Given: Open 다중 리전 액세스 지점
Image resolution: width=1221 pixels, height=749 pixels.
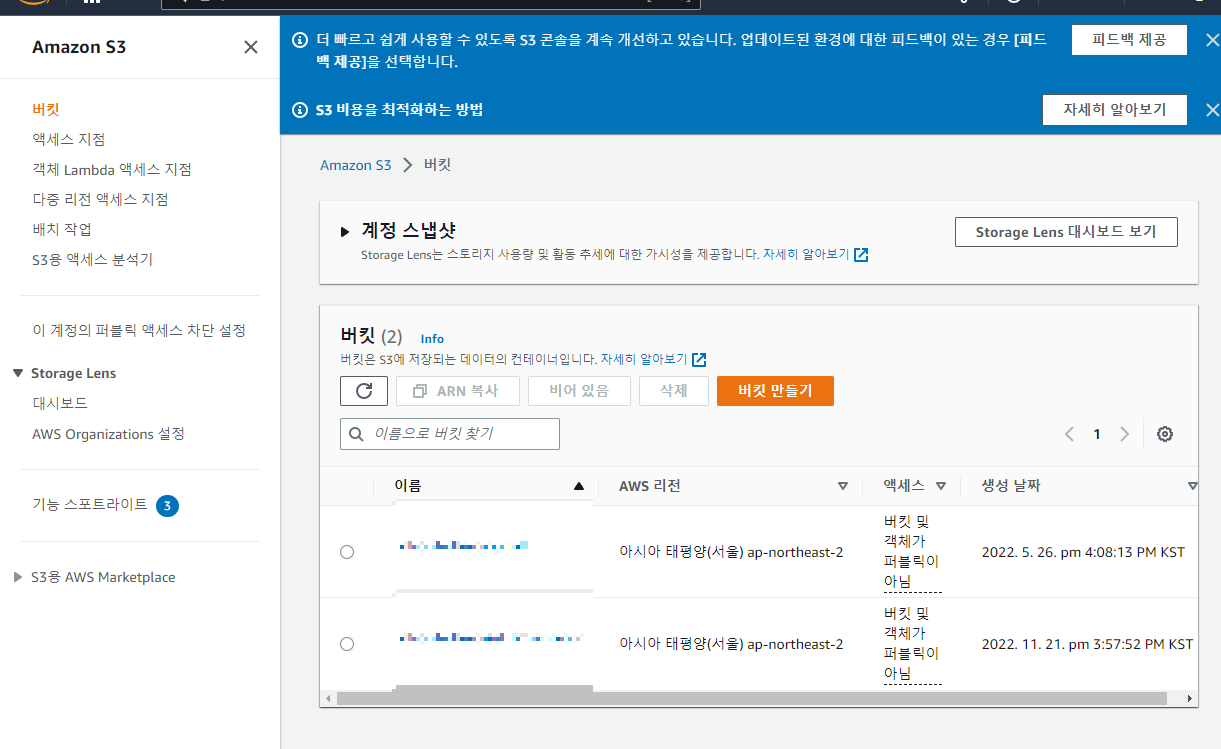Looking at the screenshot, I should [x=100, y=199].
